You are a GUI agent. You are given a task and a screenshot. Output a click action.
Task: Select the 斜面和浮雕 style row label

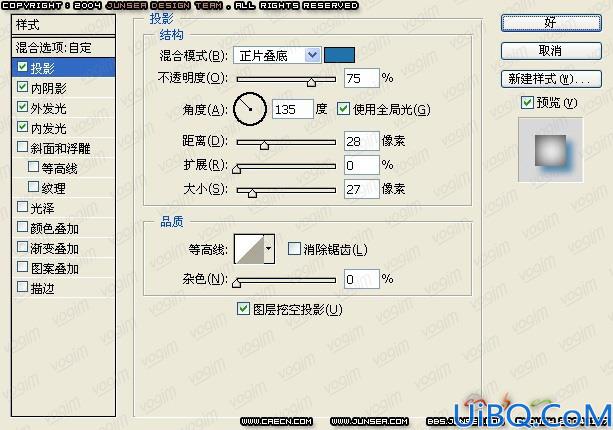point(61,148)
